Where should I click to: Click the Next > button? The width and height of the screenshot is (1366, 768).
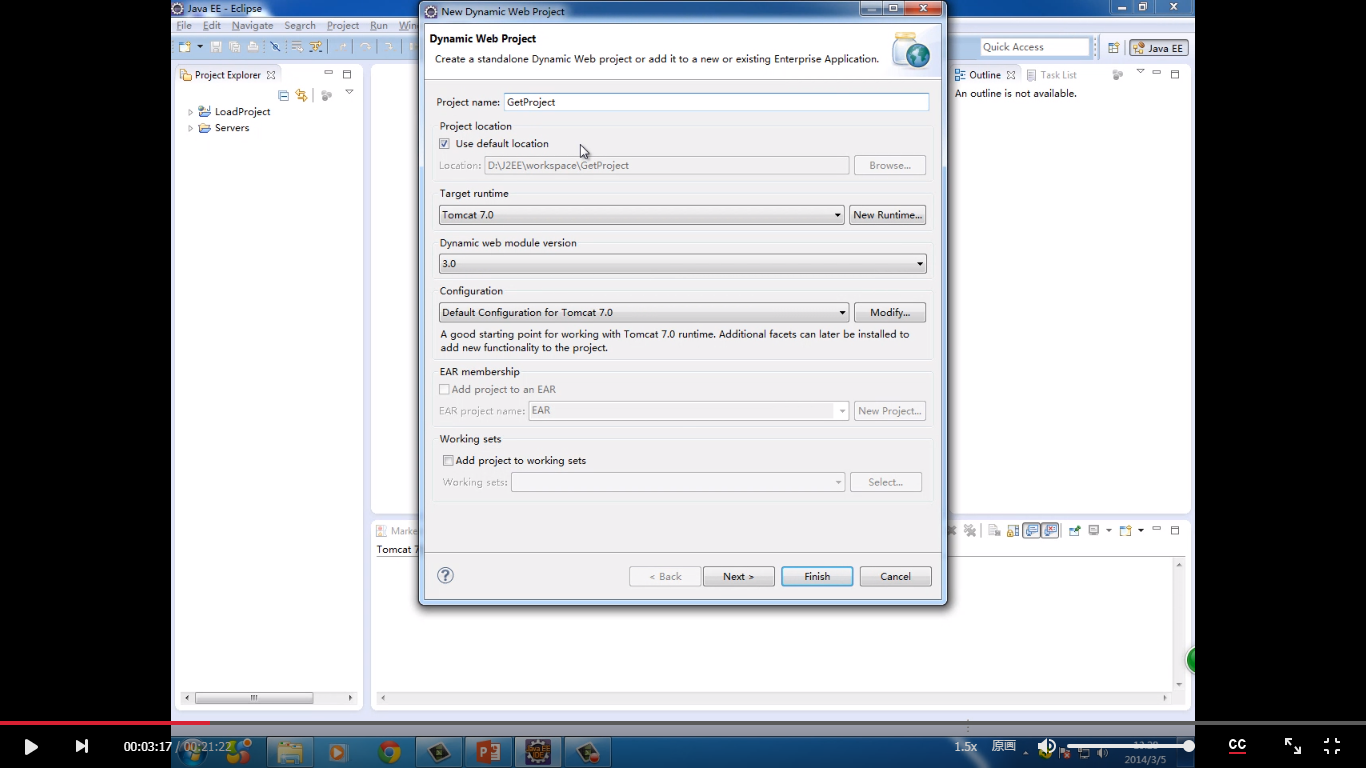tap(738, 577)
